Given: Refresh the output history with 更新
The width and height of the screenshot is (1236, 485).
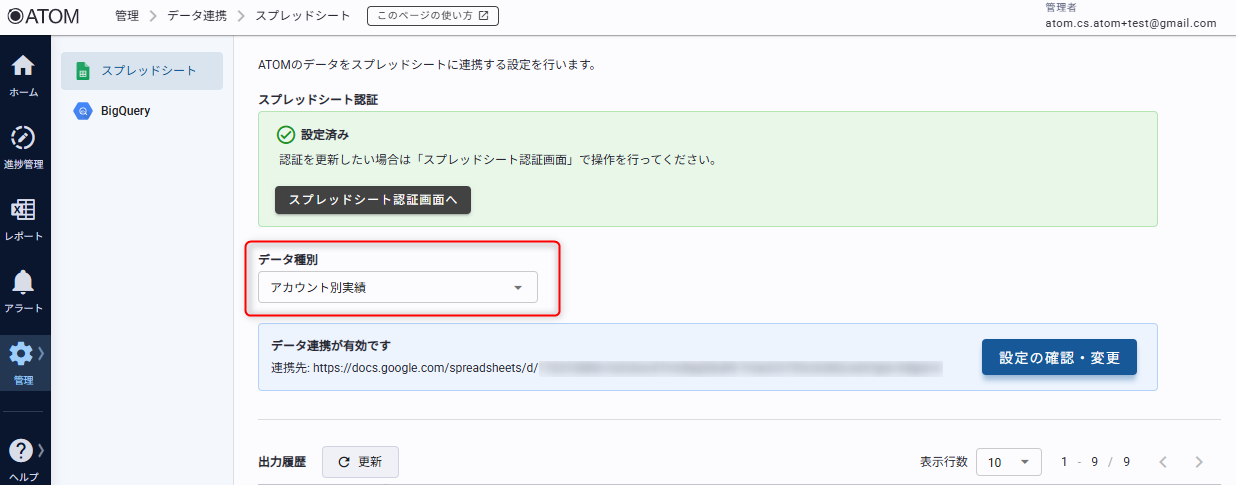Looking at the screenshot, I should tap(360, 462).
